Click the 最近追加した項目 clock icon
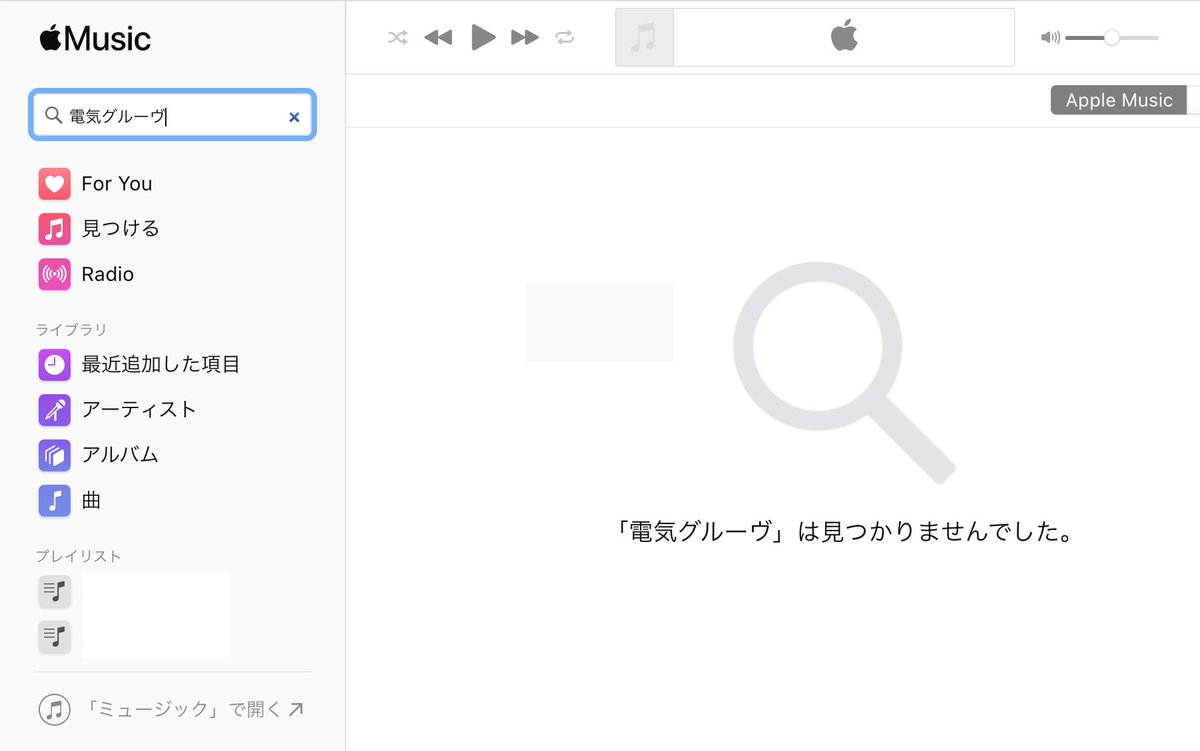1200x751 pixels. click(54, 365)
